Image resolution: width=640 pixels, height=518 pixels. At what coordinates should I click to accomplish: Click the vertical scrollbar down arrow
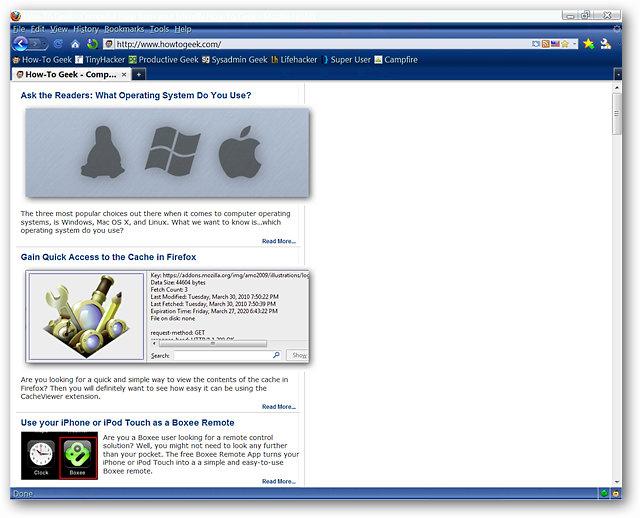pos(617,482)
